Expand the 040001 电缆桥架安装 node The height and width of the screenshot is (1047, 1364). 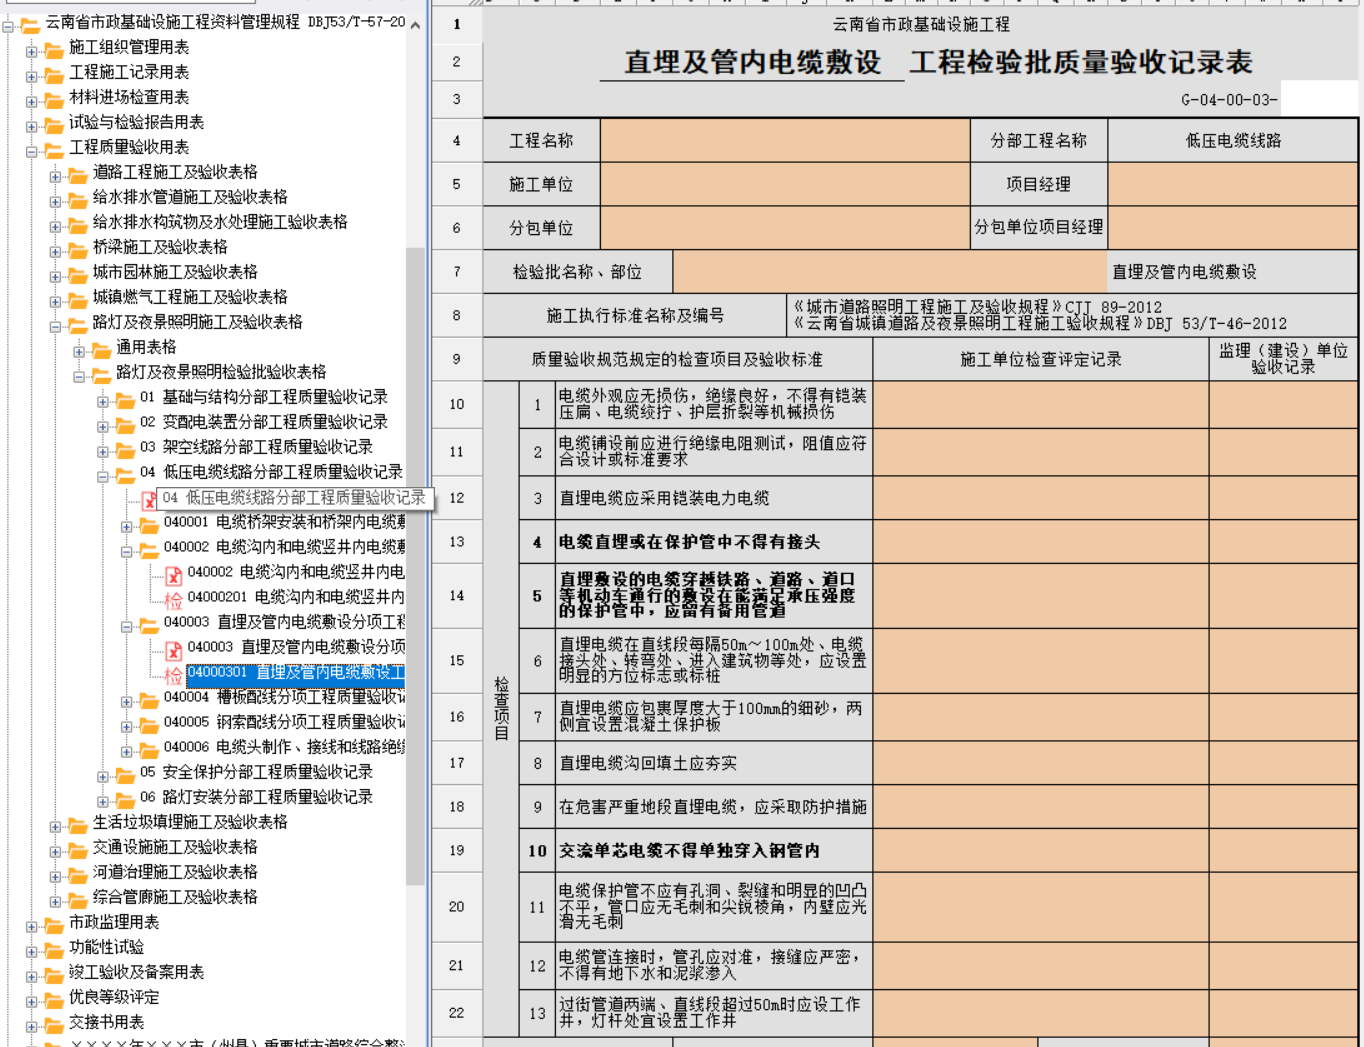point(127,526)
